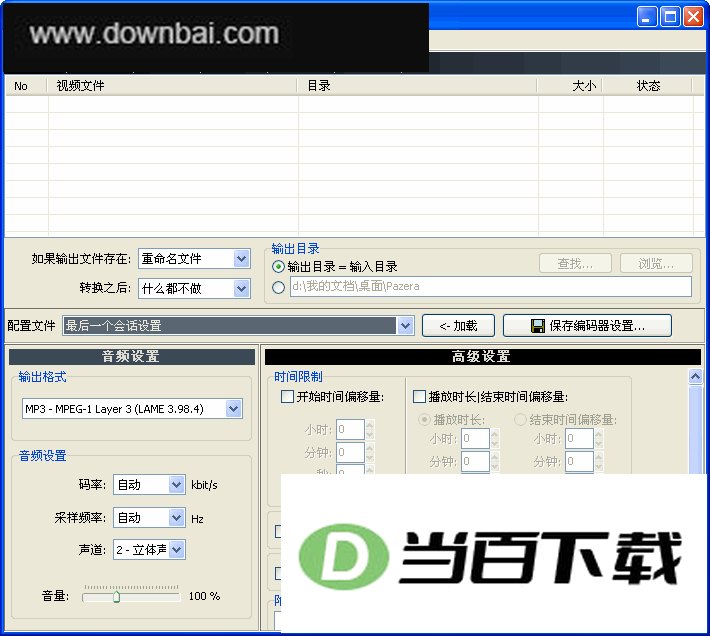This screenshot has width=710, height=636.
Task: Enable the '播放时长|结束时间偏移量' checkbox
Action: 419,397
